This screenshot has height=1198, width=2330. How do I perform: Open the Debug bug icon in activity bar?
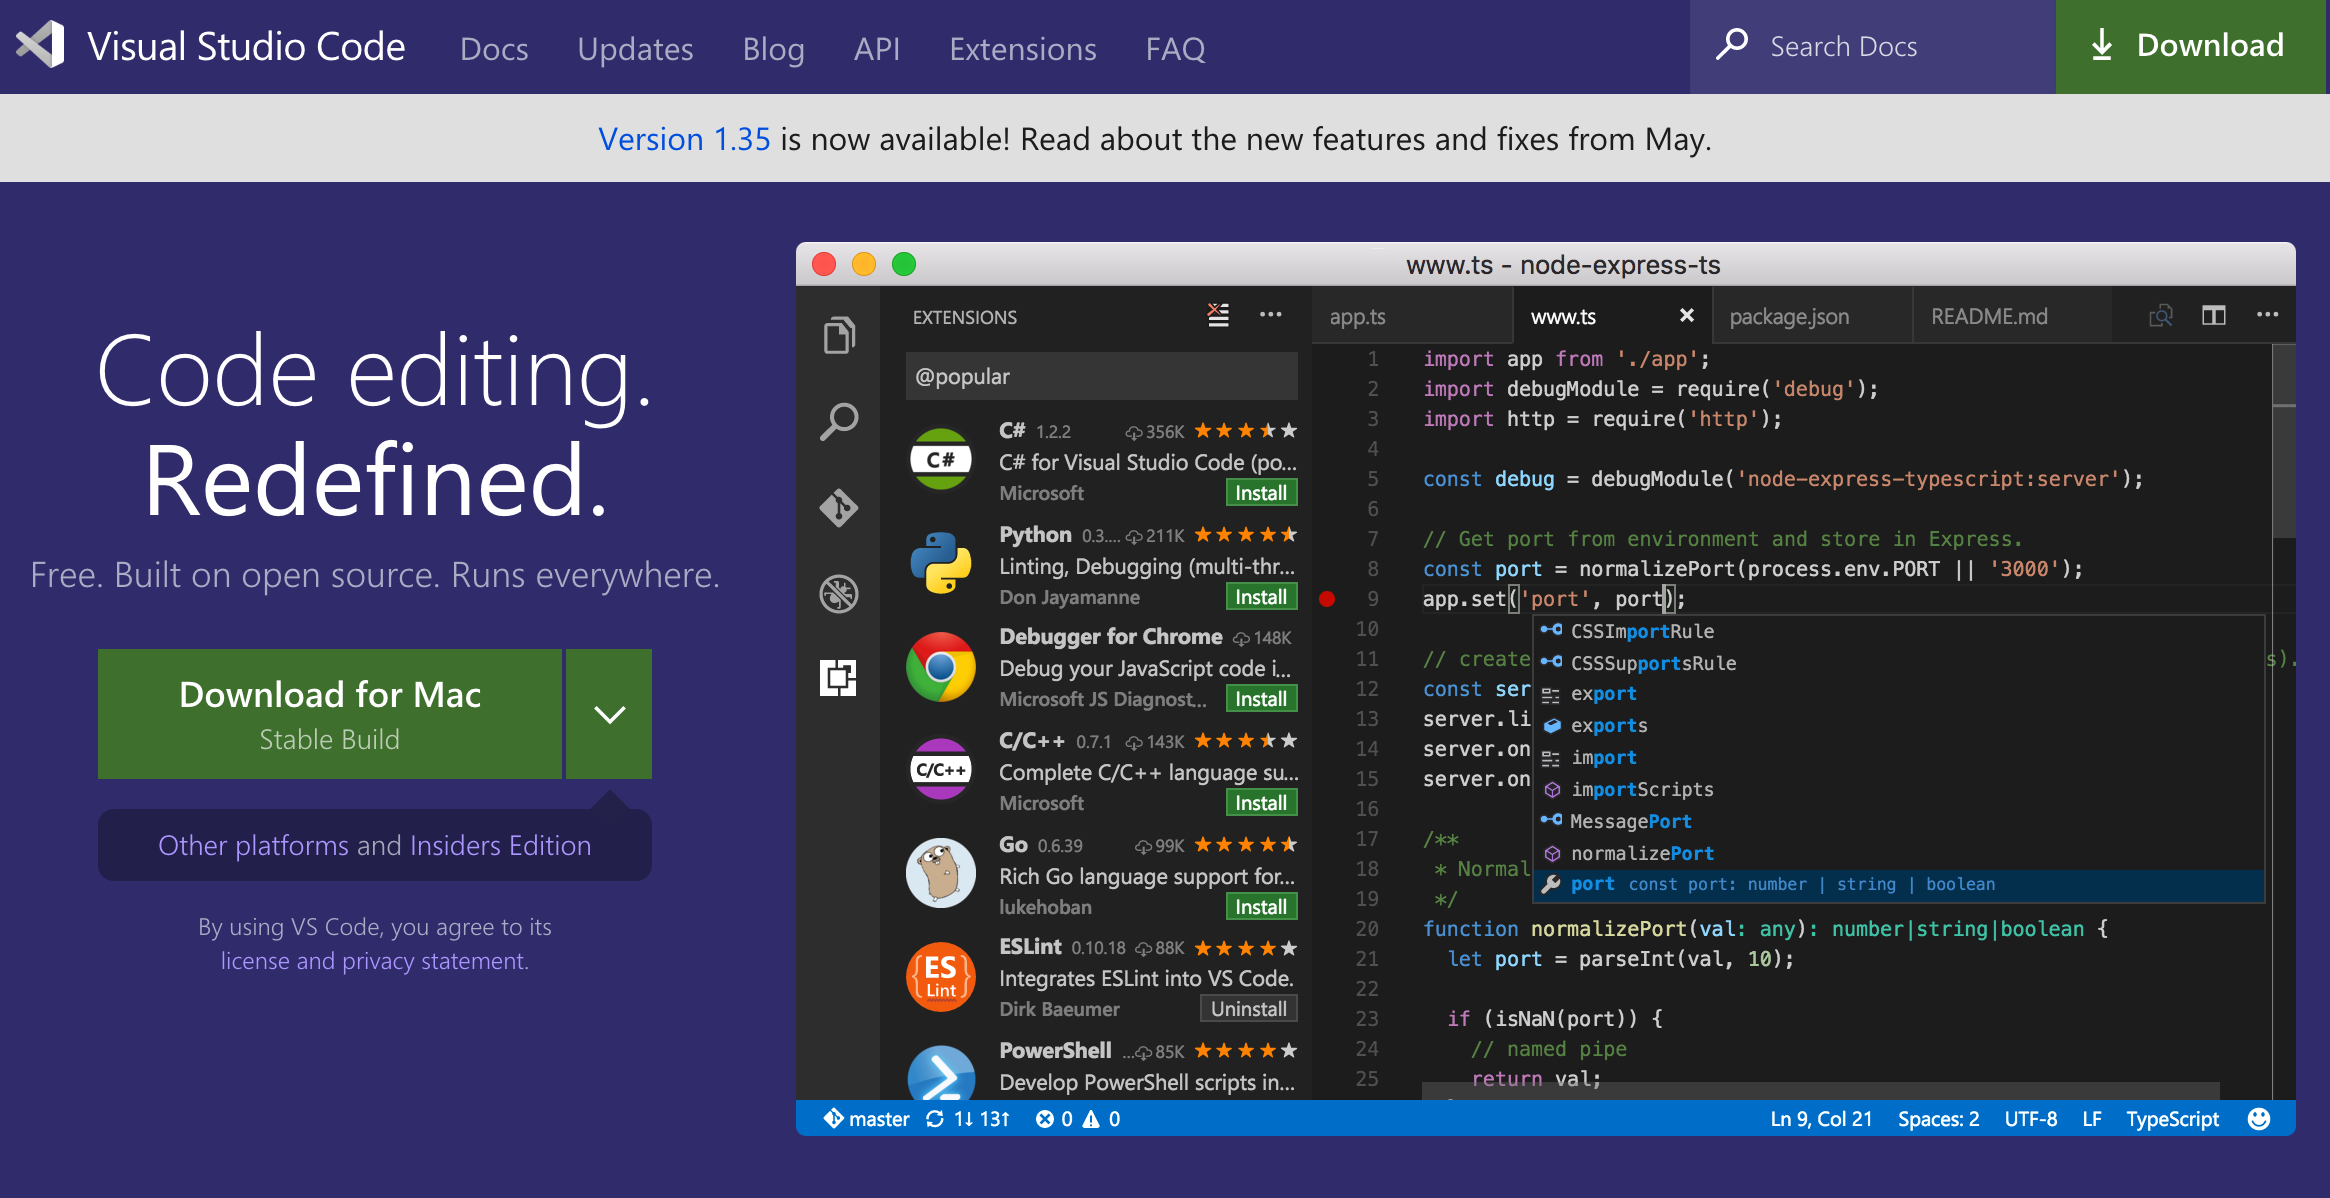(839, 594)
